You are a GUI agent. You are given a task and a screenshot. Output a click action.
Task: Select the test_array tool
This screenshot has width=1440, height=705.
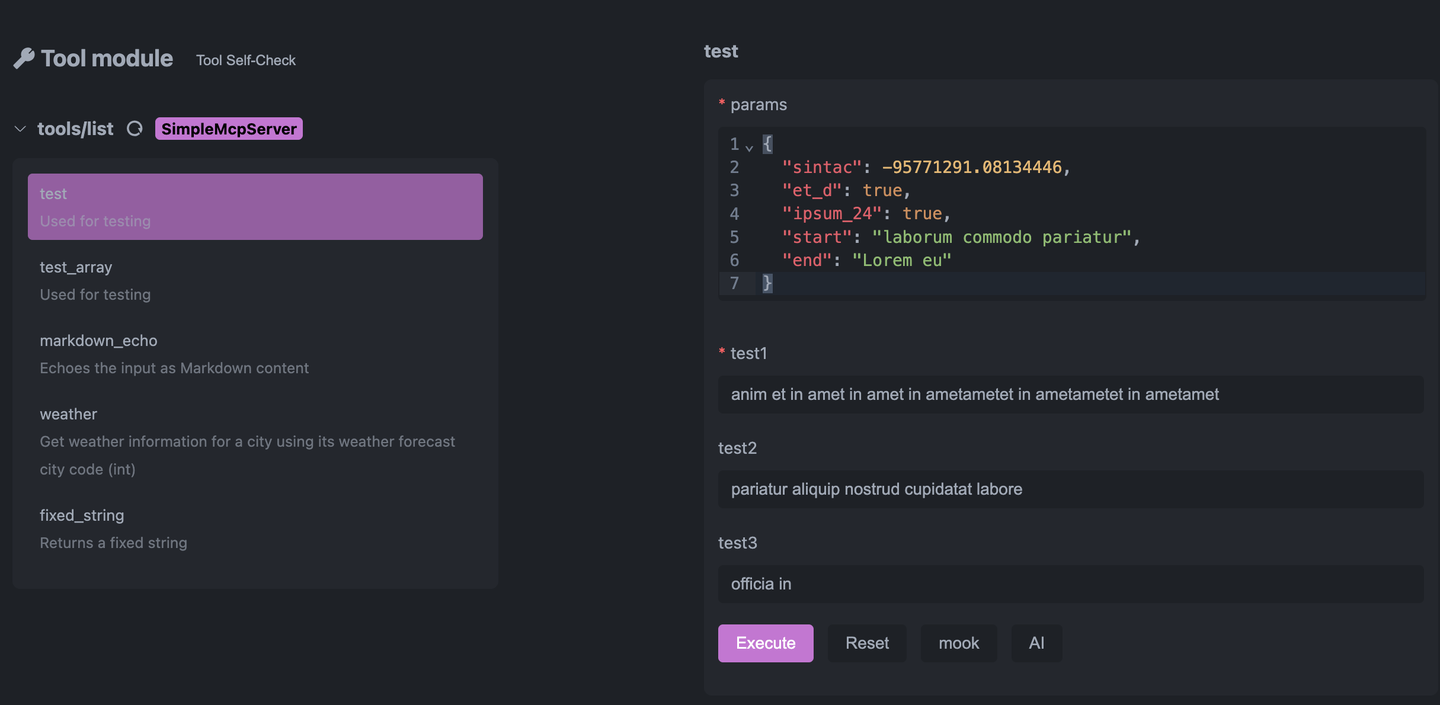click(255, 280)
